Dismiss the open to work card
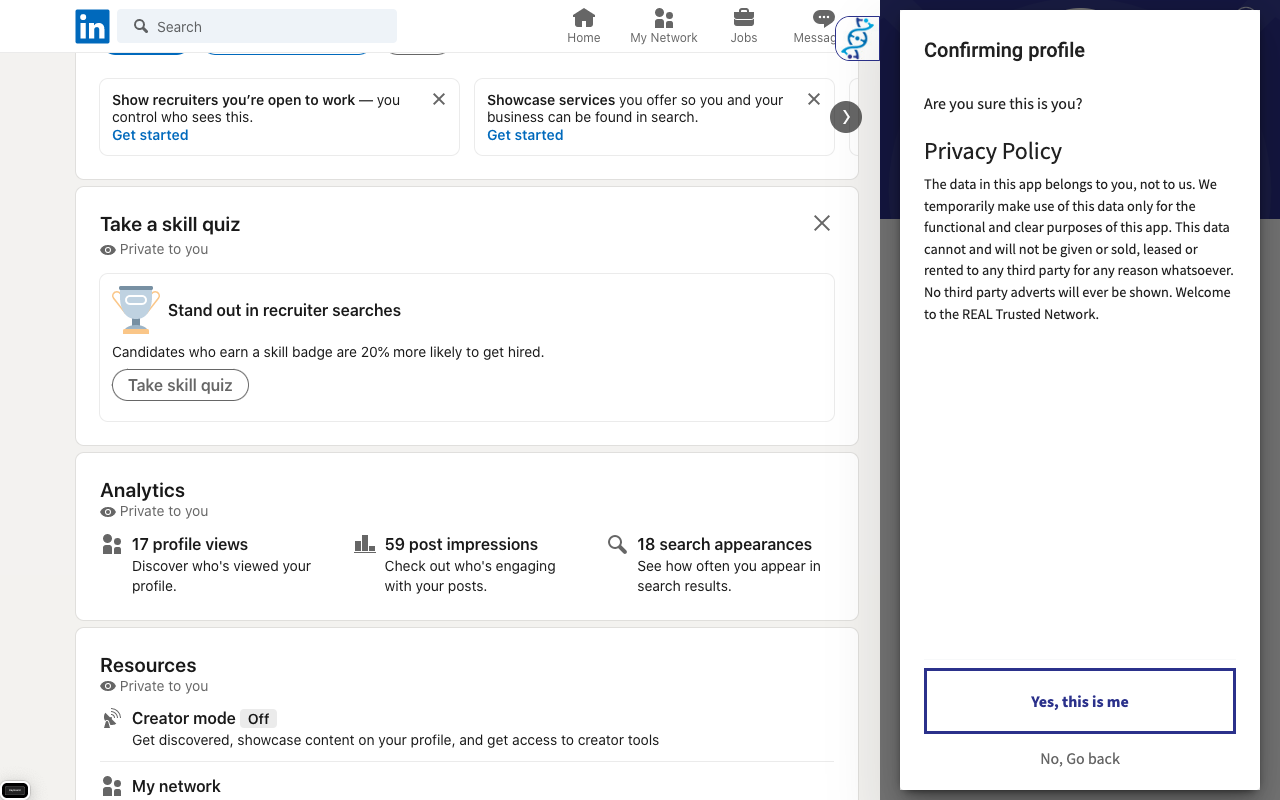 439,99
